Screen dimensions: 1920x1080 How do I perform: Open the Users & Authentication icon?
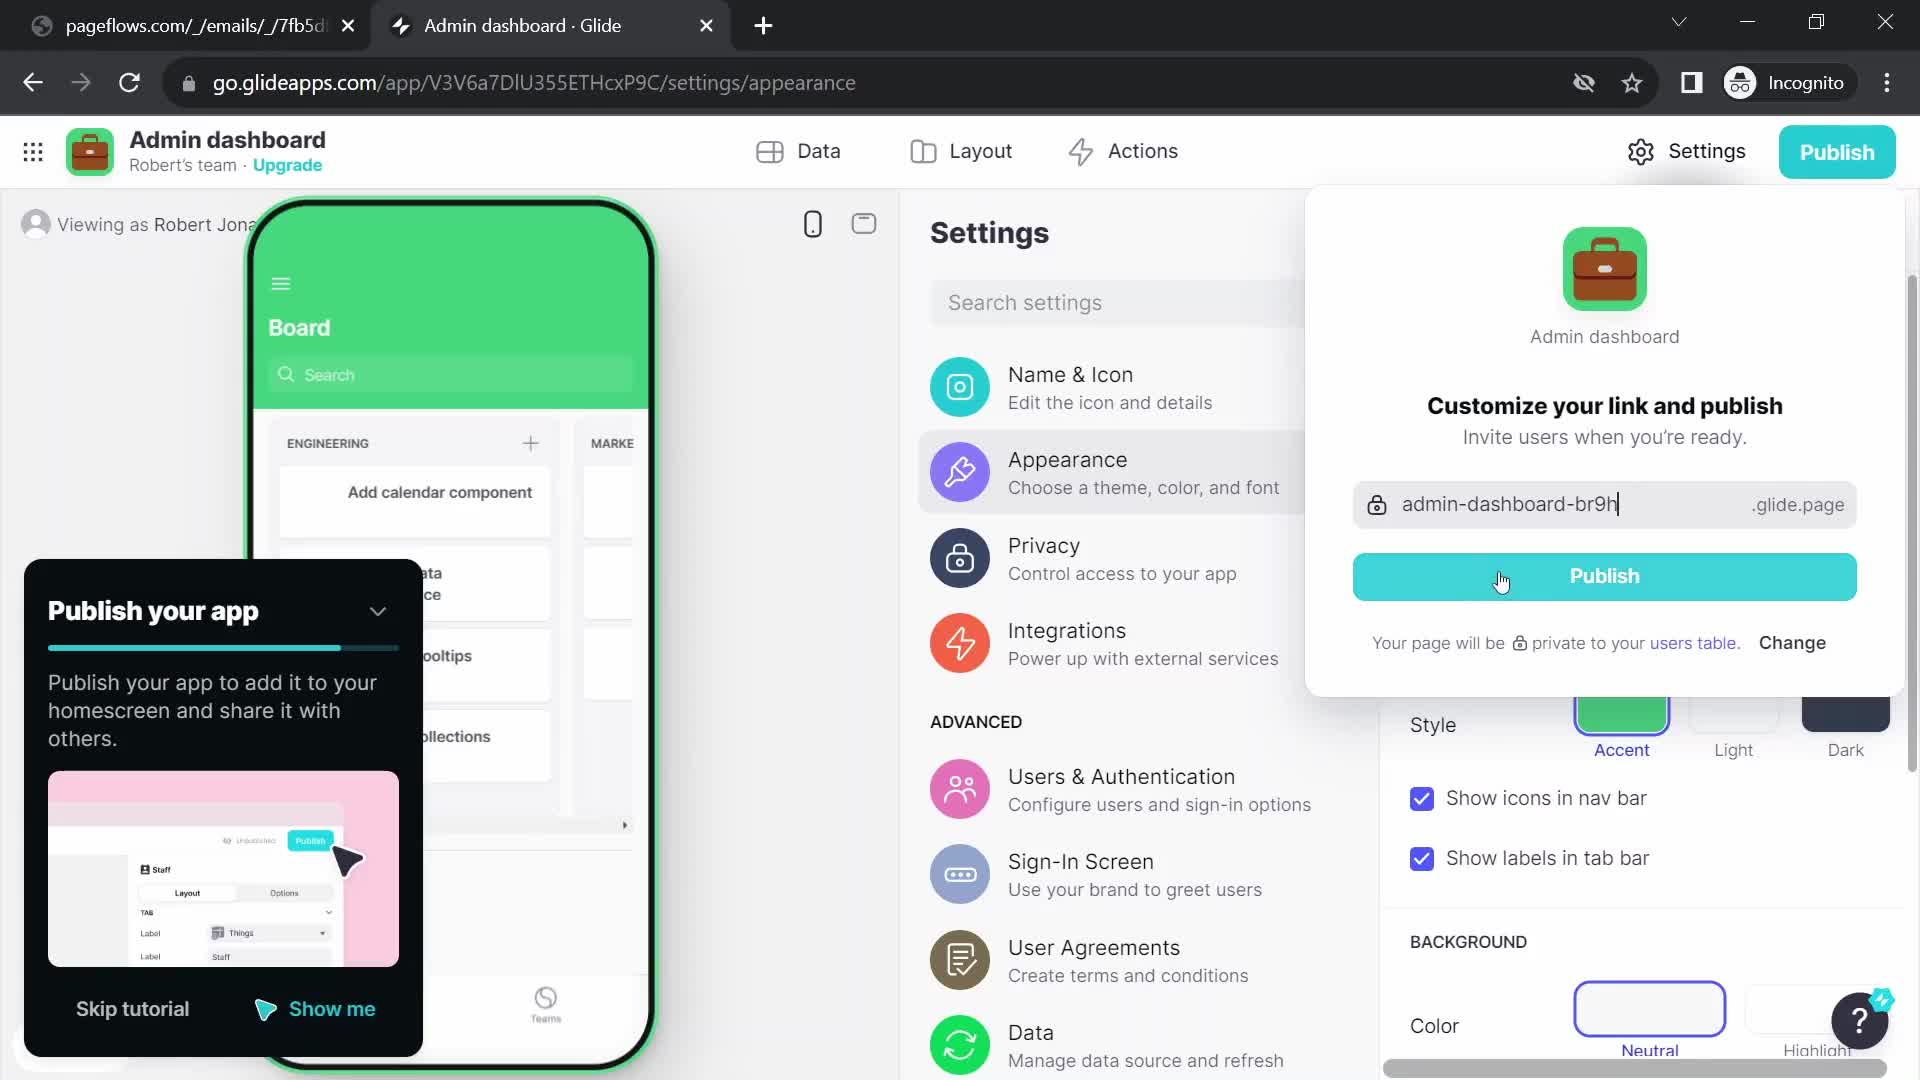point(960,789)
